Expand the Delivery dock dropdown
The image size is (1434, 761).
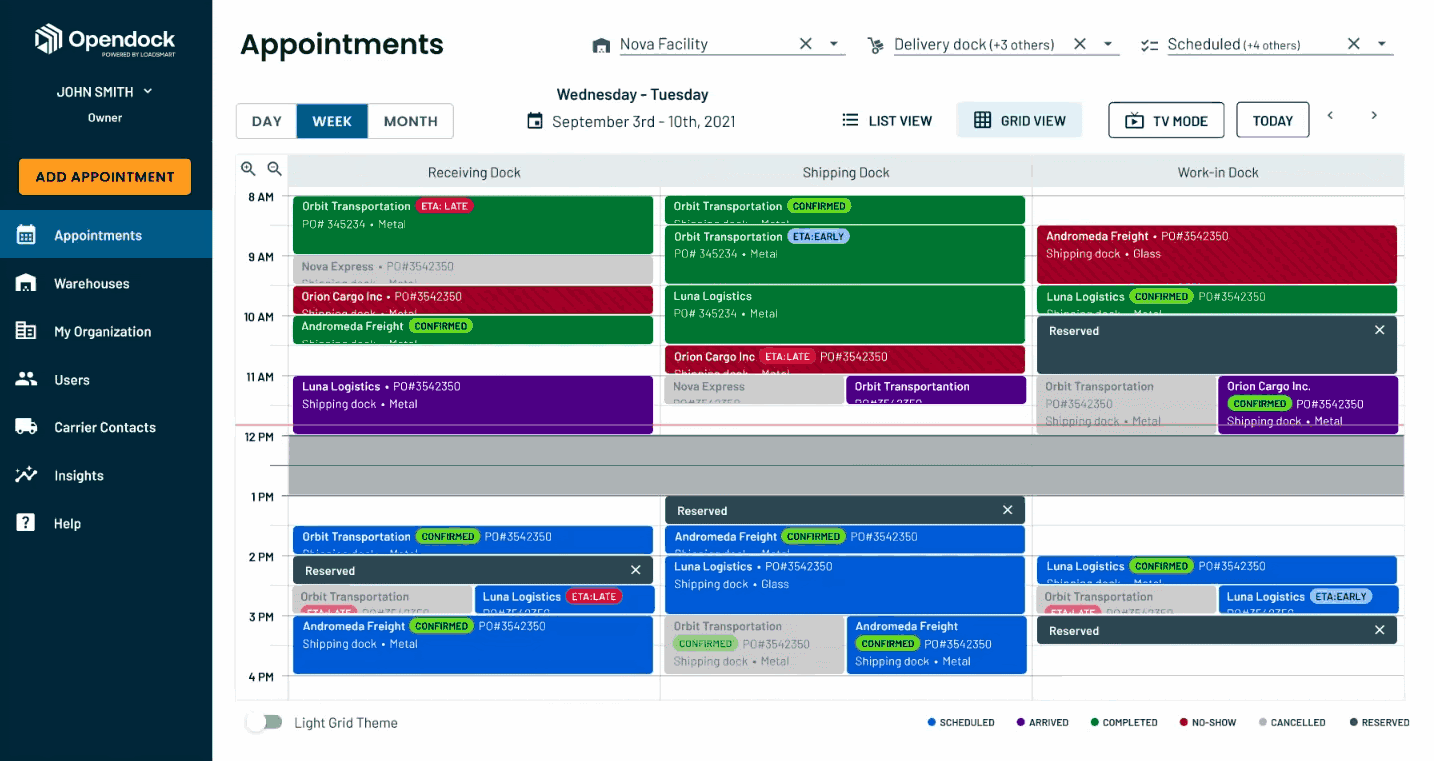coord(1108,45)
